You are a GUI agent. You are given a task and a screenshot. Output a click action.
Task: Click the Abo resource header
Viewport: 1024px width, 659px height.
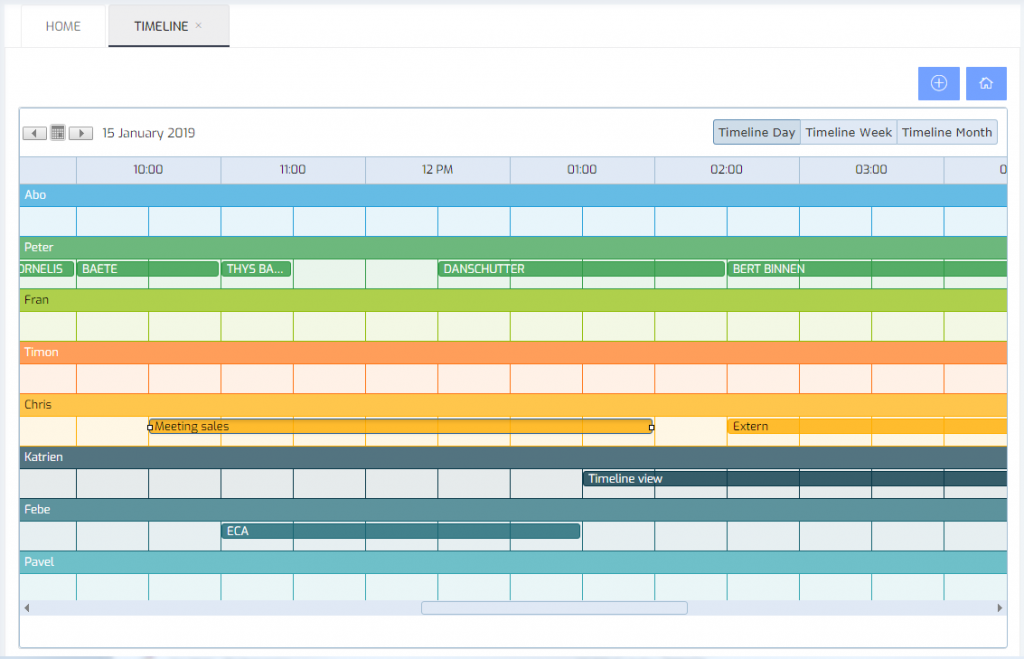[513, 195]
